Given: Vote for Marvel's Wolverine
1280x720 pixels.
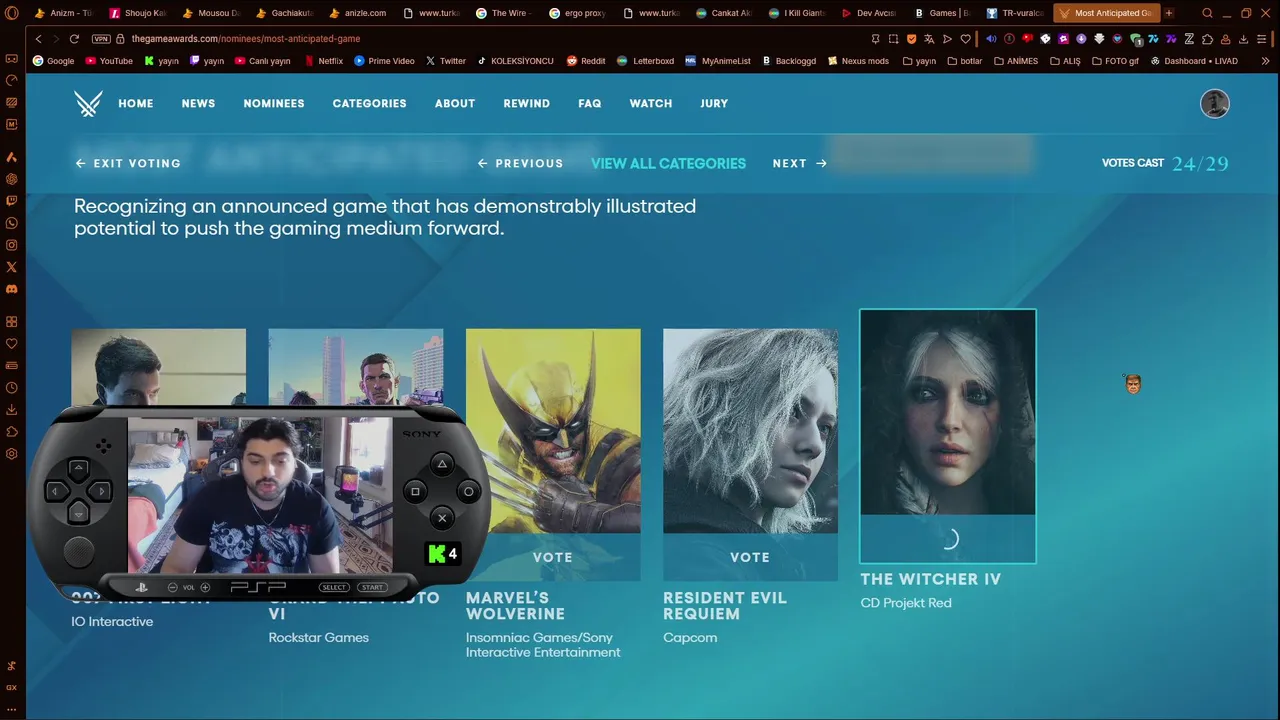Looking at the screenshot, I should [x=553, y=557].
